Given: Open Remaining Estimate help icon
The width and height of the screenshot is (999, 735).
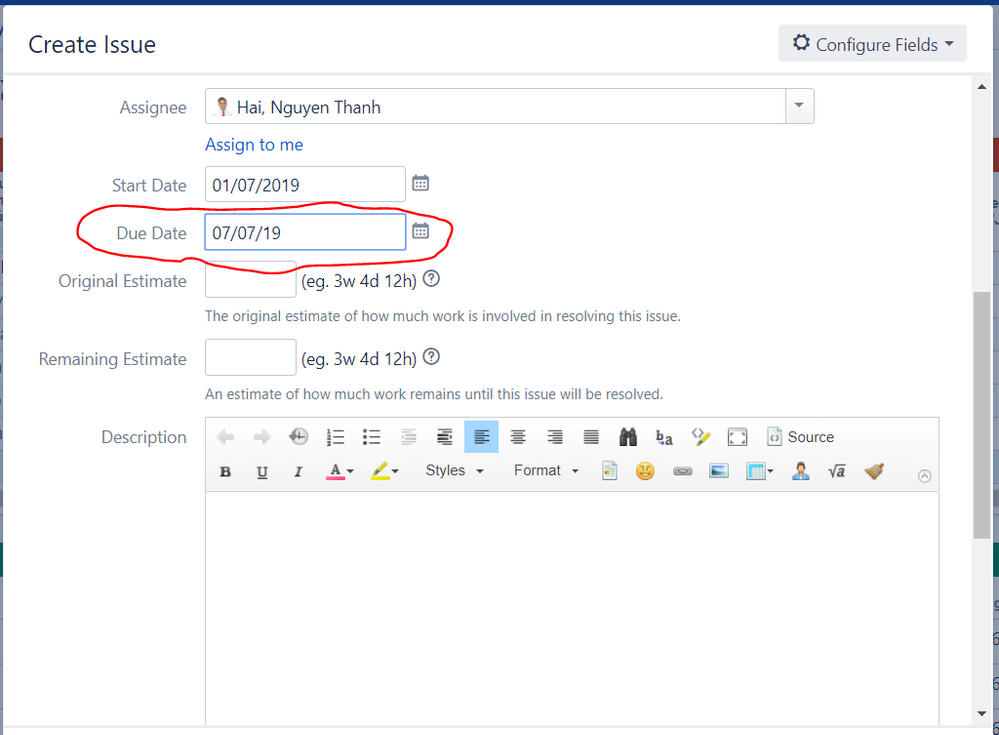Looking at the screenshot, I should (431, 357).
